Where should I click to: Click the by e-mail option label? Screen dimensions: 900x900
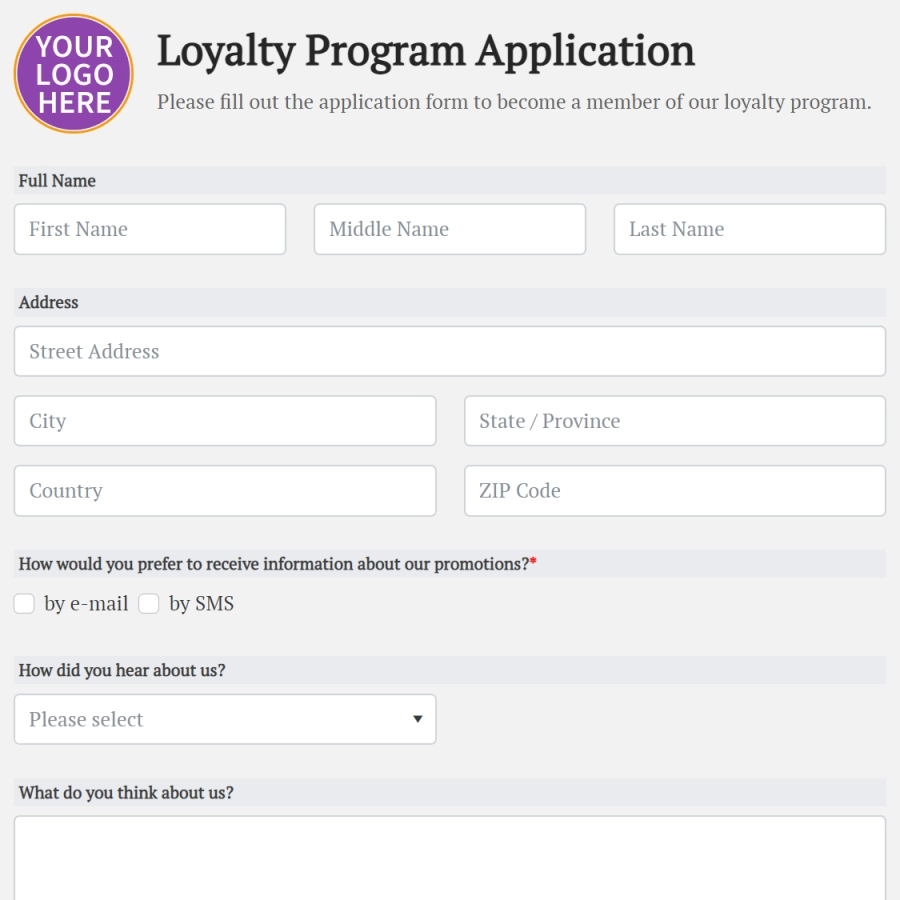[86, 604]
